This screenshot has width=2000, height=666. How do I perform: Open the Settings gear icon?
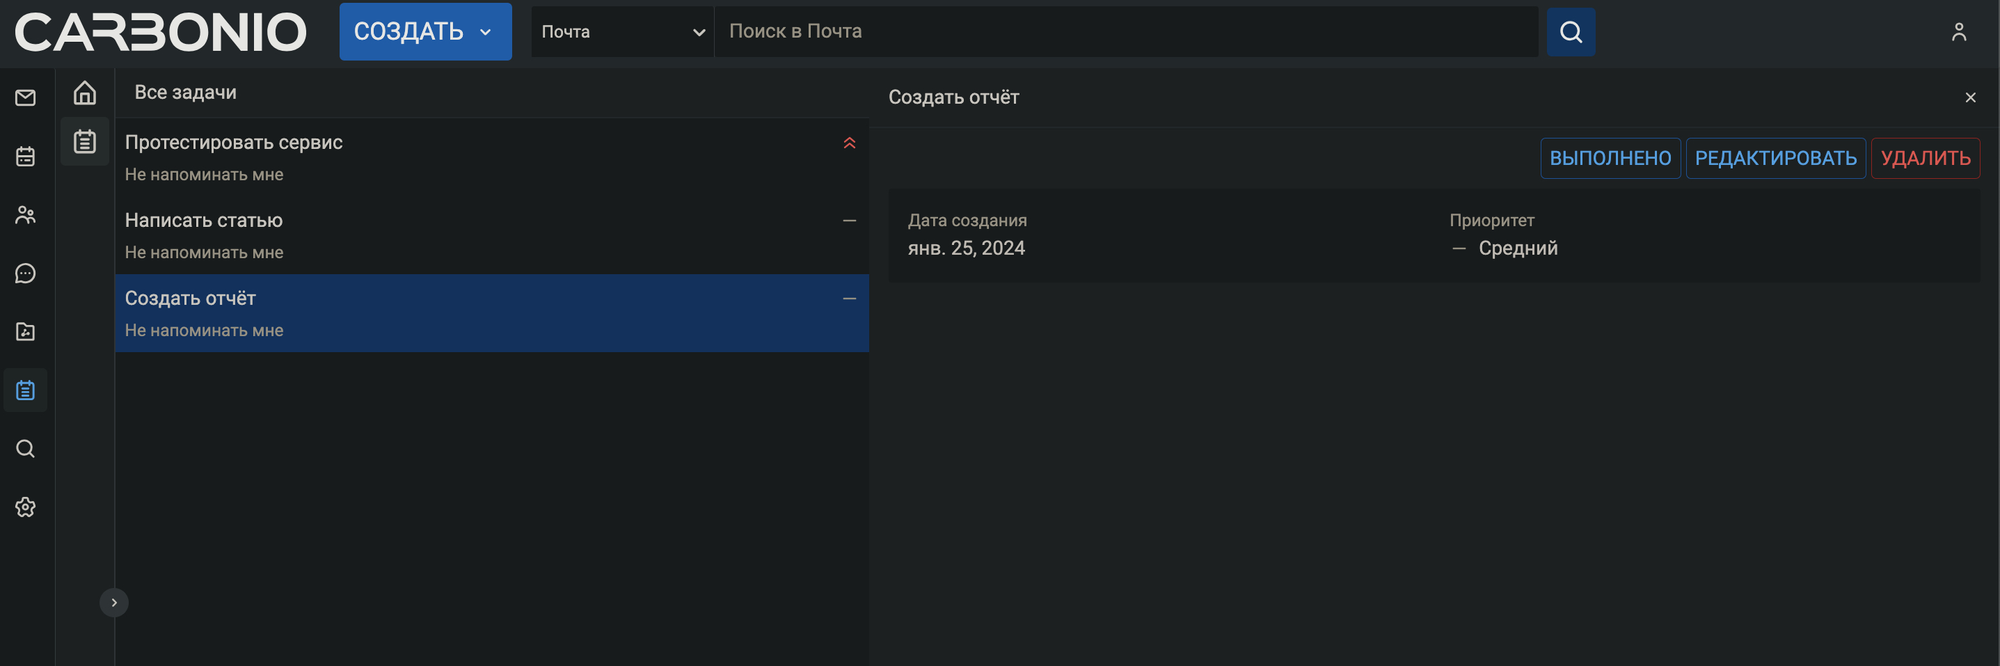pyautogui.click(x=26, y=507)
